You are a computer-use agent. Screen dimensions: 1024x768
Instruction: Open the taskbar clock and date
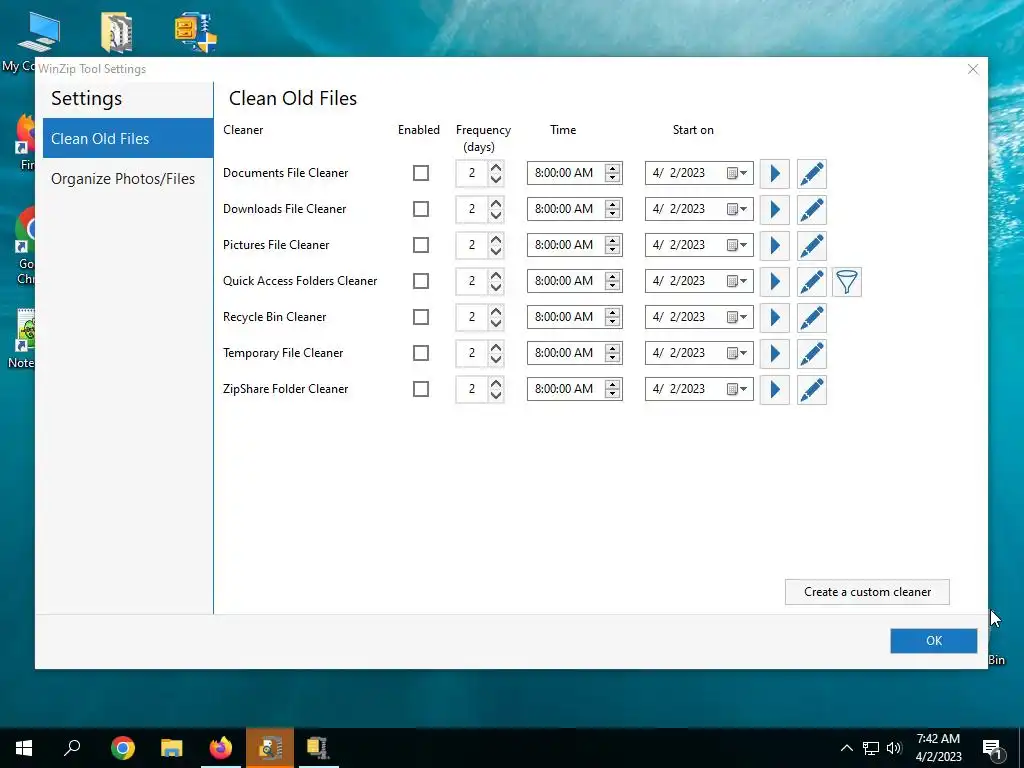[x=938, y=748]
